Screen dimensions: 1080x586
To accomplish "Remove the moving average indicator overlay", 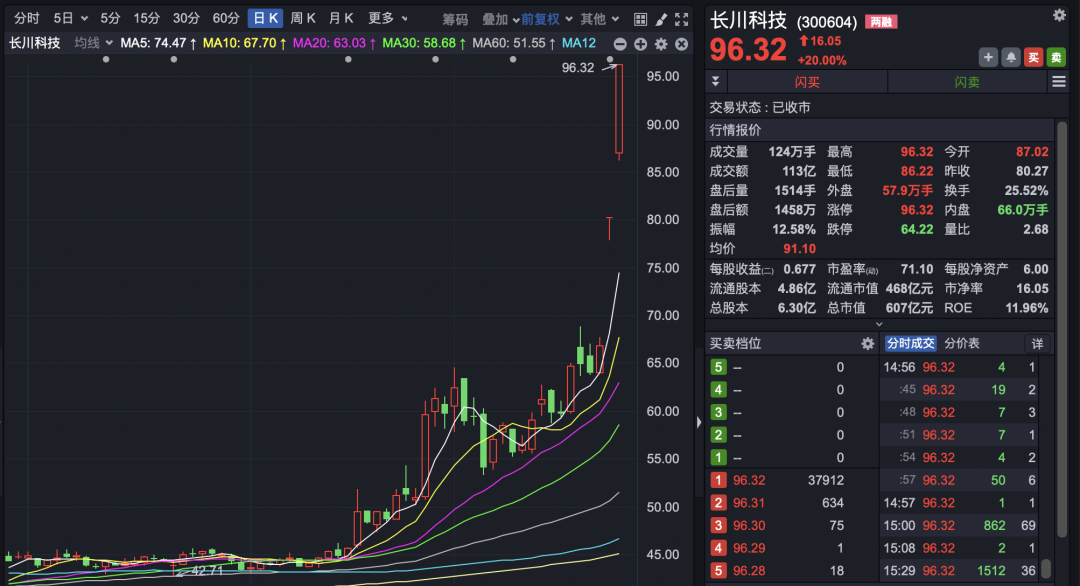I will [682, 44].
